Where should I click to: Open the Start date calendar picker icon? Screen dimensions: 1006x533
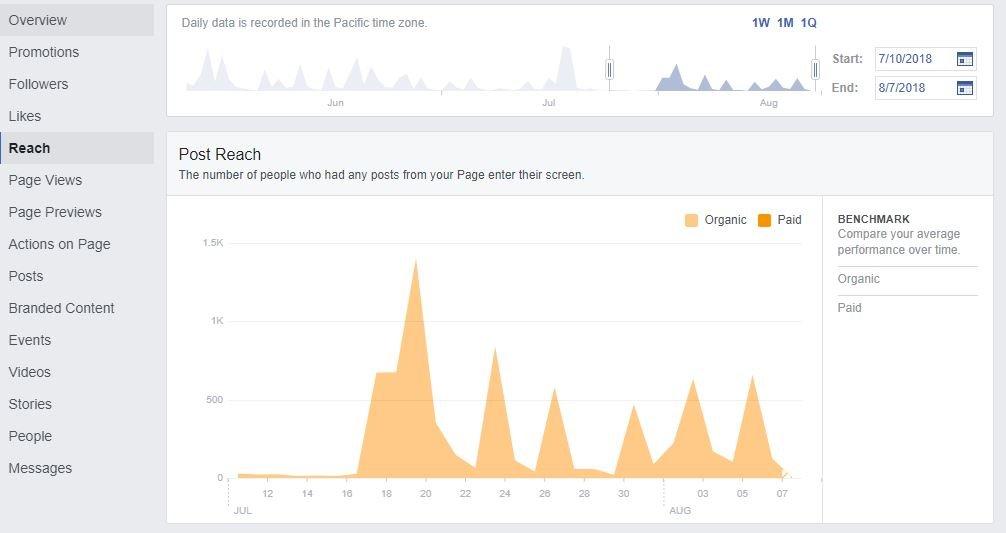click(965, 59)
